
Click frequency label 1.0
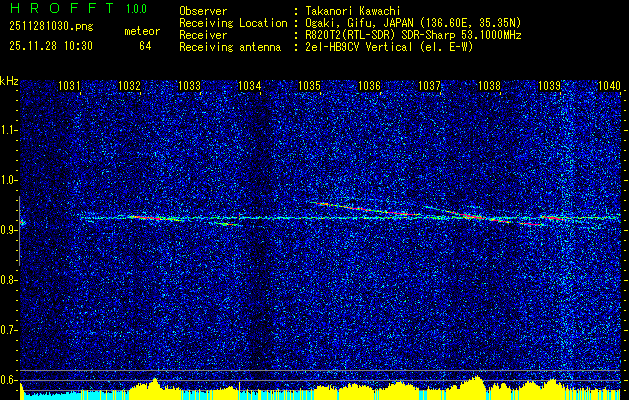(x=8, y=180)
